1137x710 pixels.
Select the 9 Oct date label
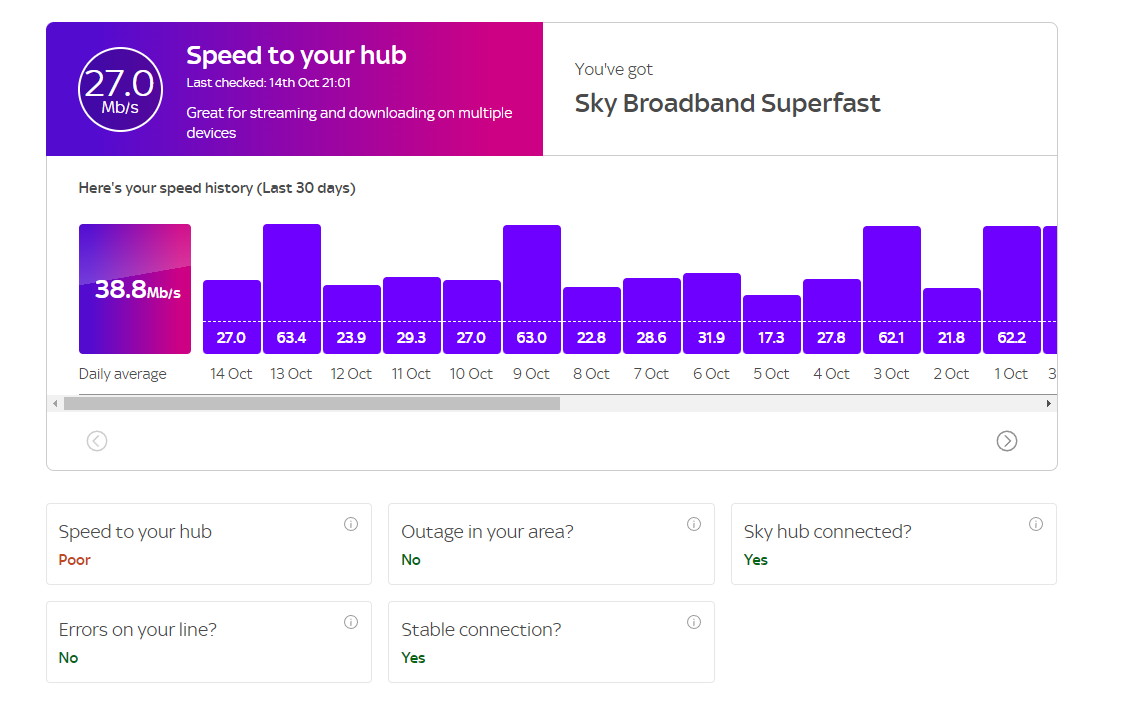tap(531, 373)
